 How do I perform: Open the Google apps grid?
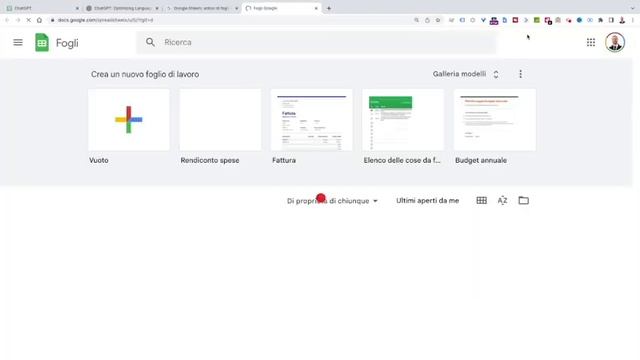click(591, 42)
